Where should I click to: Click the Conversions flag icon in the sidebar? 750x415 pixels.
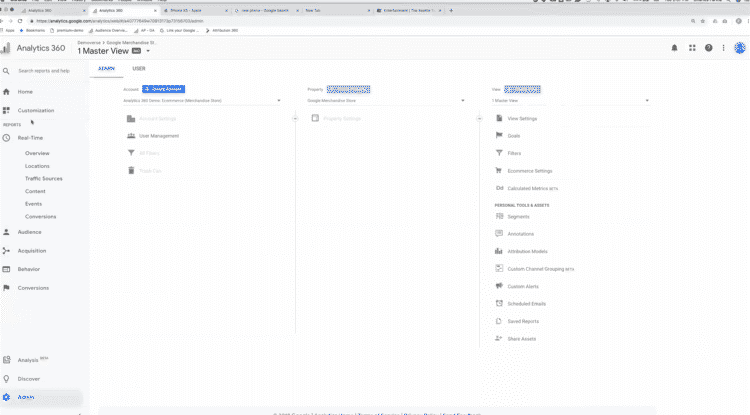[x=6, y=288]
